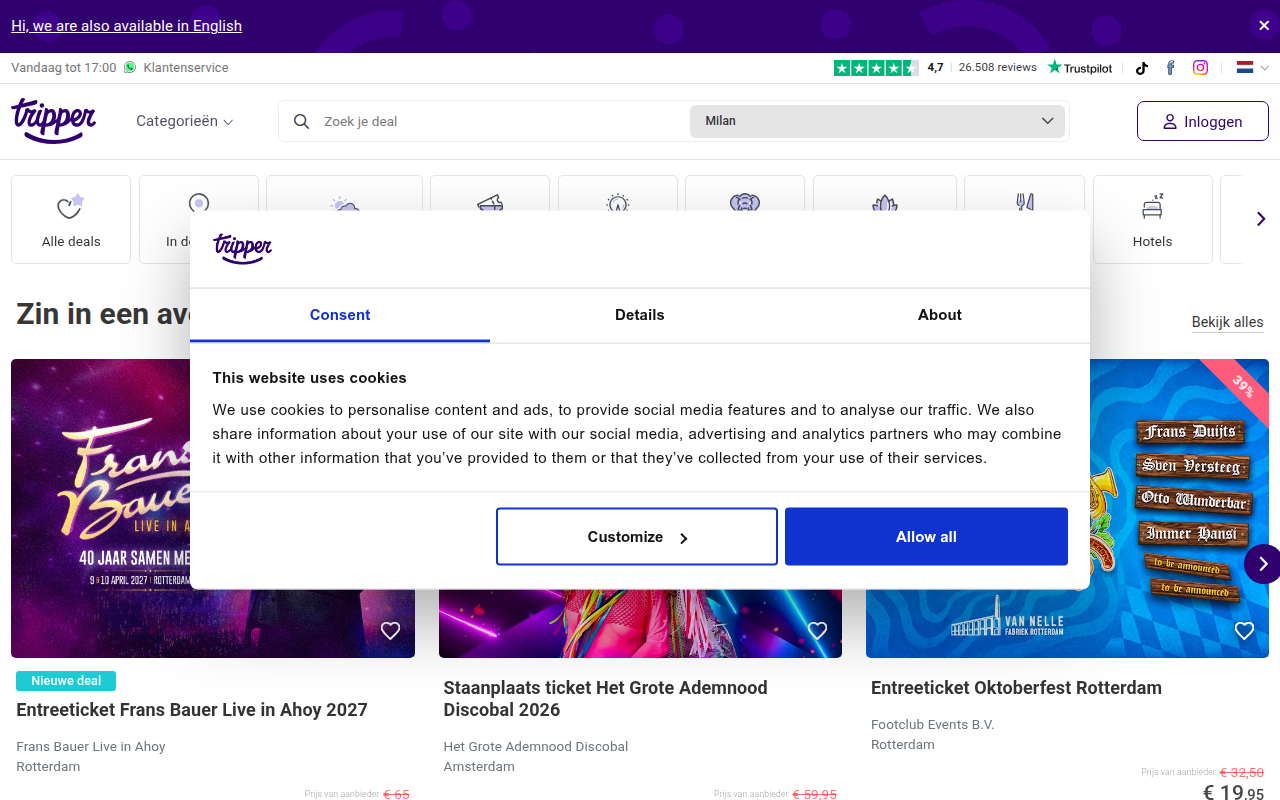Open Staanplaats ticket Het Grote Ademnood Discobal title
1280x800 pixels.
coord(605,699)
